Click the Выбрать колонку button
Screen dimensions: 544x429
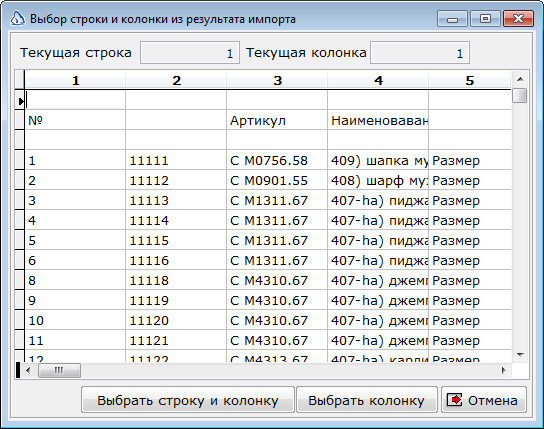point(367,400)
